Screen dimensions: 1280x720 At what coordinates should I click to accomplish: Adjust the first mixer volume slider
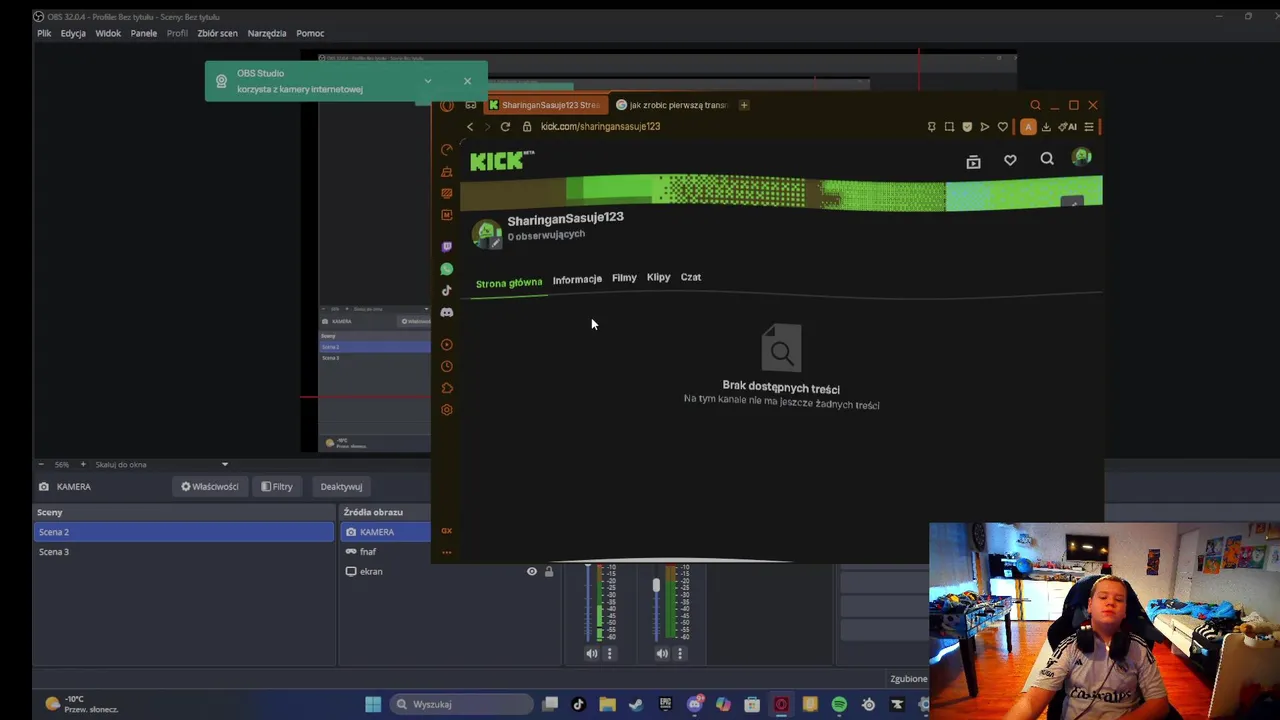point(588,604)
